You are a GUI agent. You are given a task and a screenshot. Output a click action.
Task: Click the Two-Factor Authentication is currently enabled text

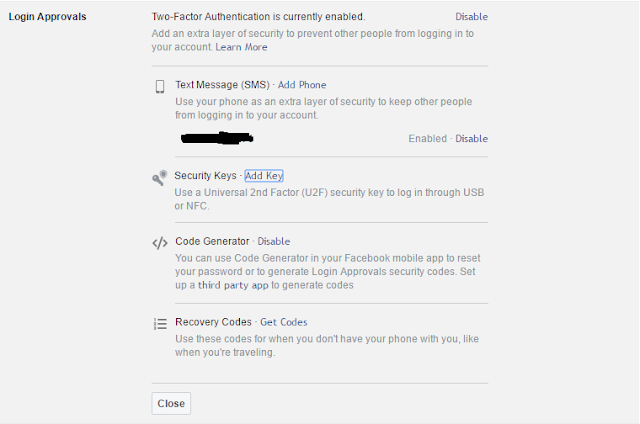coord(258,17)
